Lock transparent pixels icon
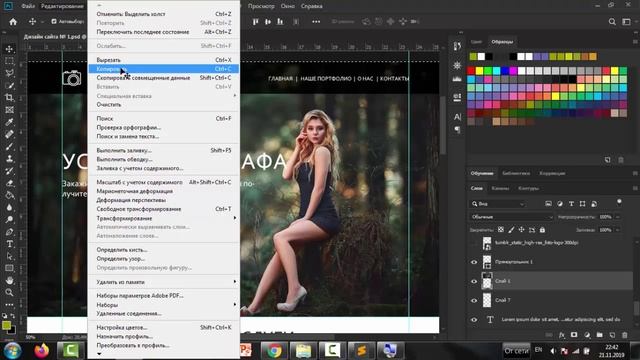640x360 pixels. (501, 230)
